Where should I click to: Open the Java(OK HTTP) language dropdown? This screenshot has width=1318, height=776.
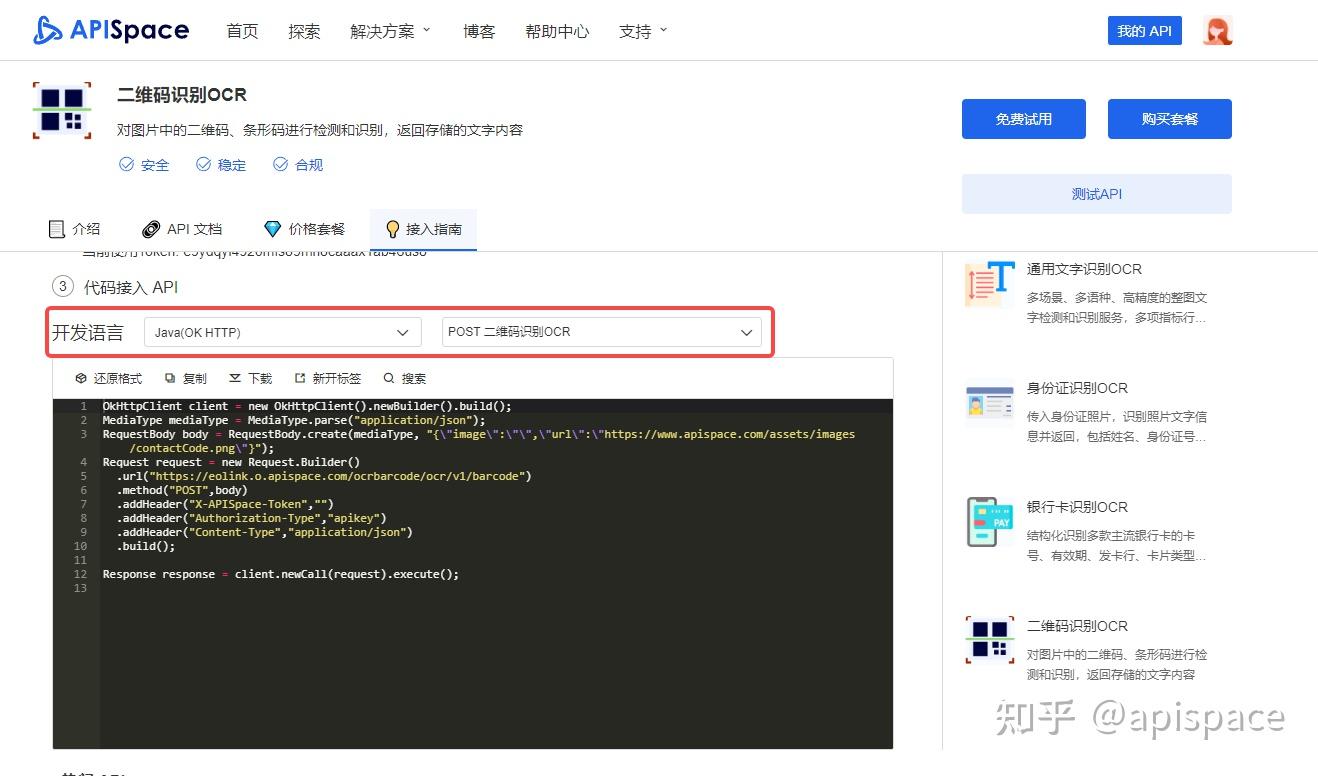282,332
